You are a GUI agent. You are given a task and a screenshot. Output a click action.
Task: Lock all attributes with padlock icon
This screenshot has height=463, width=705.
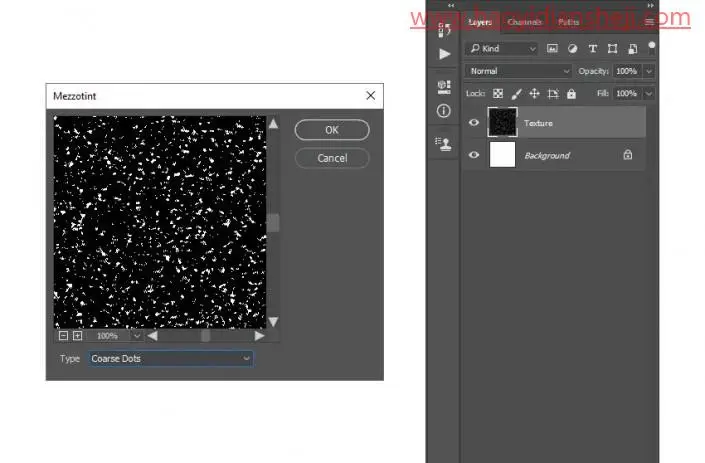(x=571, y=93)
